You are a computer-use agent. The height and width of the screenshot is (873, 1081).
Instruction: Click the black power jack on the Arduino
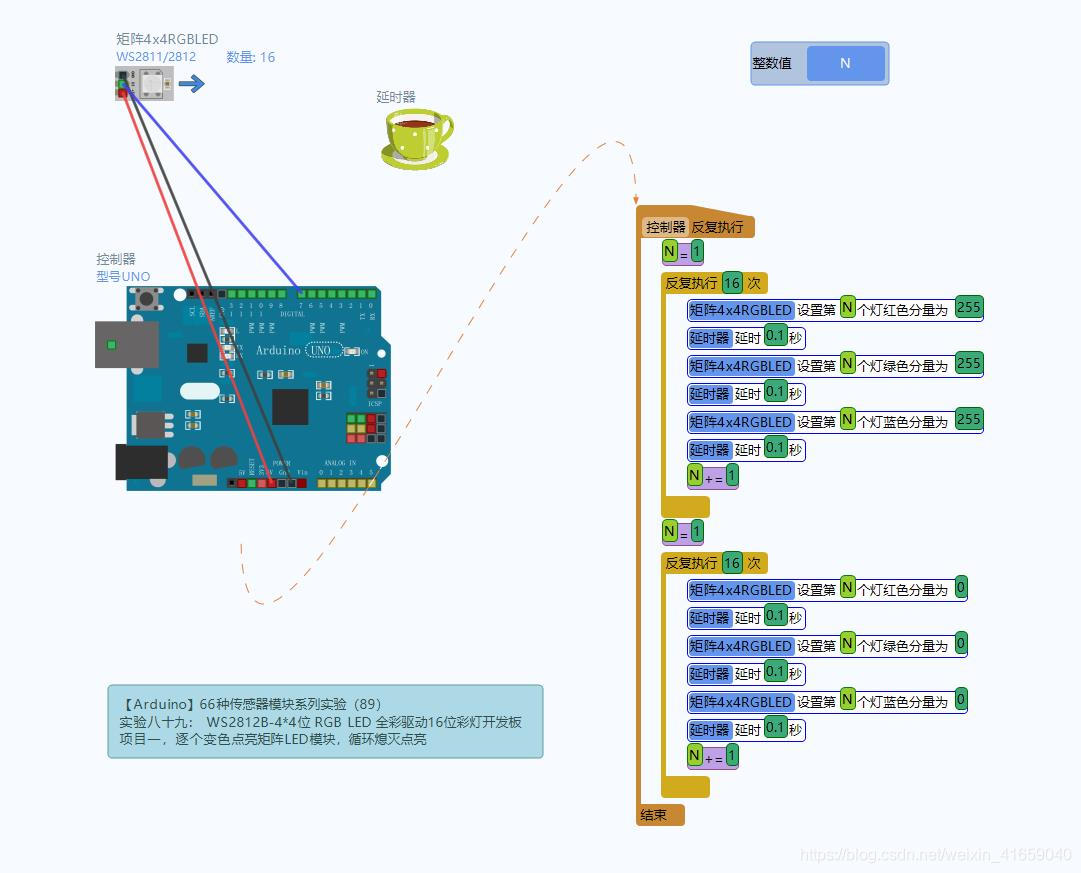pos(141,462)
